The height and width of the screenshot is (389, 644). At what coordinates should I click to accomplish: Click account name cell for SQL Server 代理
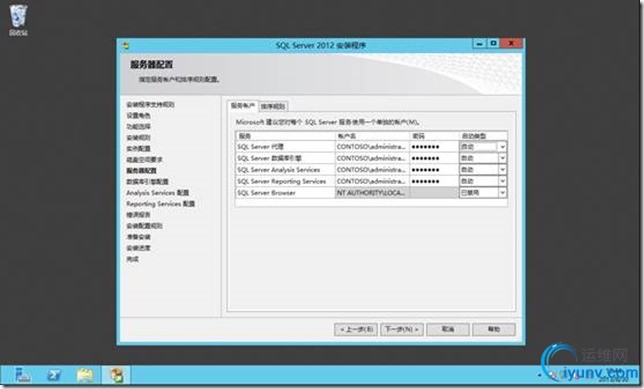pyautogui.click(x=372, y=147)
